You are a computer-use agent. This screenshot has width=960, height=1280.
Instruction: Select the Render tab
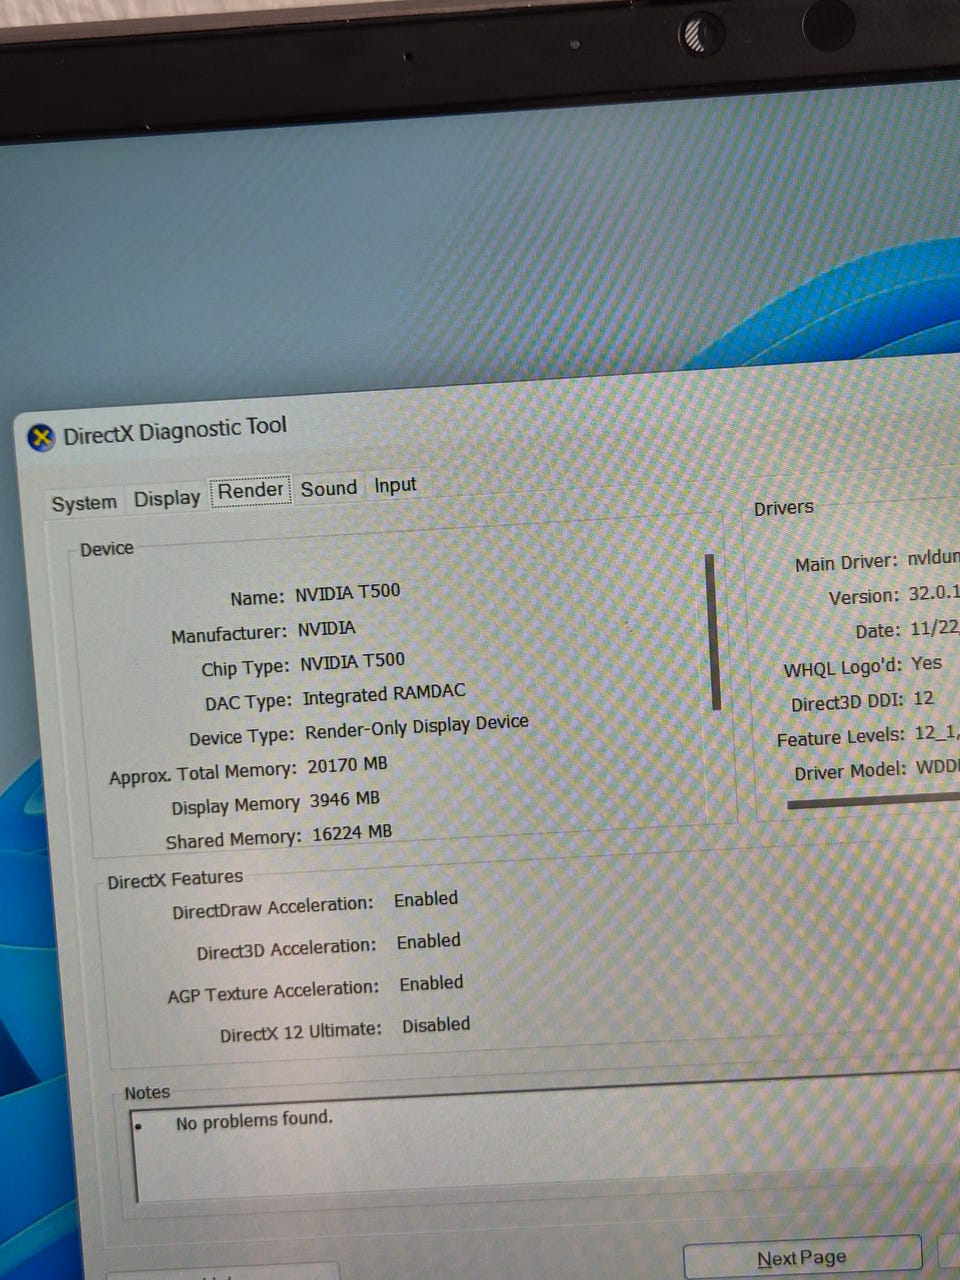click(251, 490)
